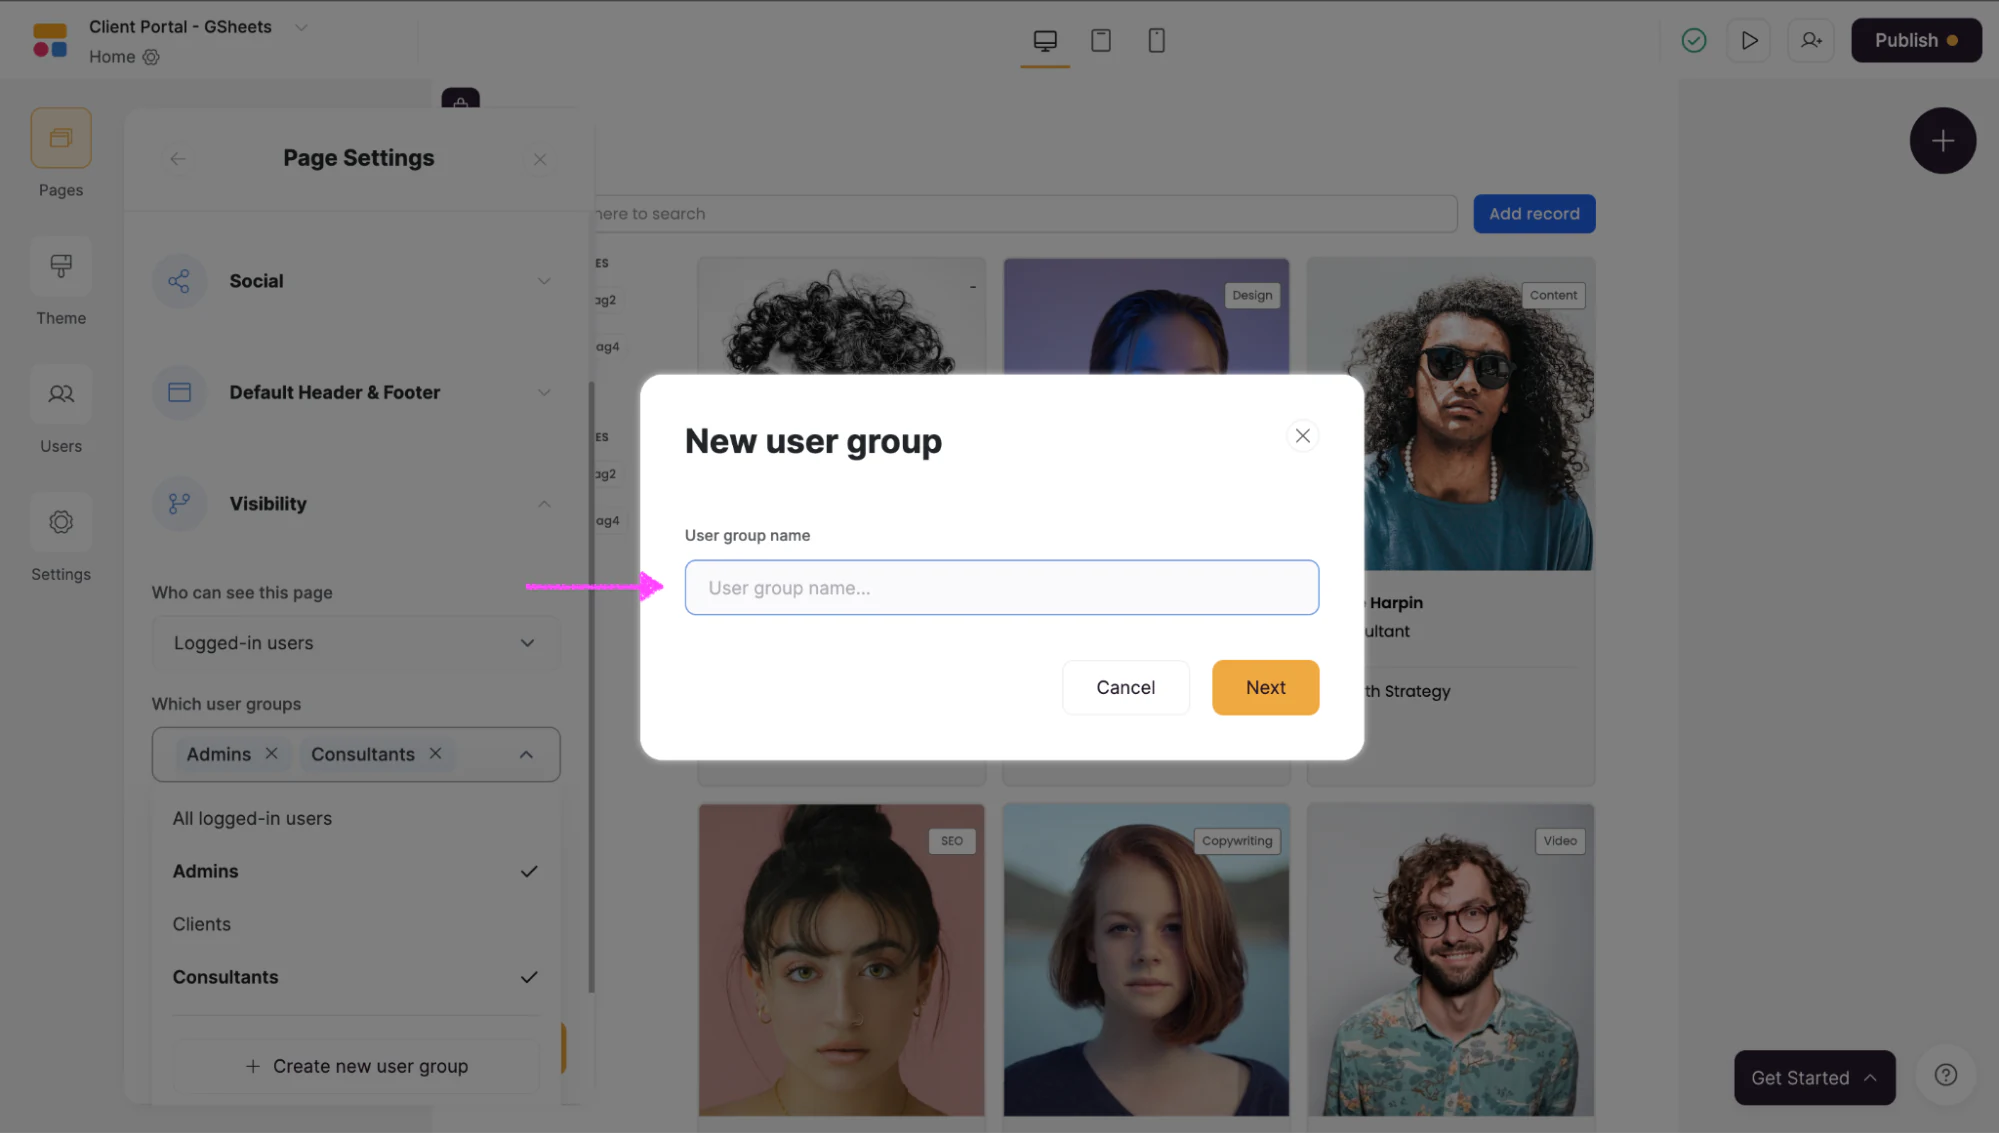Click the Cancel button
The width and height of the screenshot is (1999, 1134).
point(1125,687)
